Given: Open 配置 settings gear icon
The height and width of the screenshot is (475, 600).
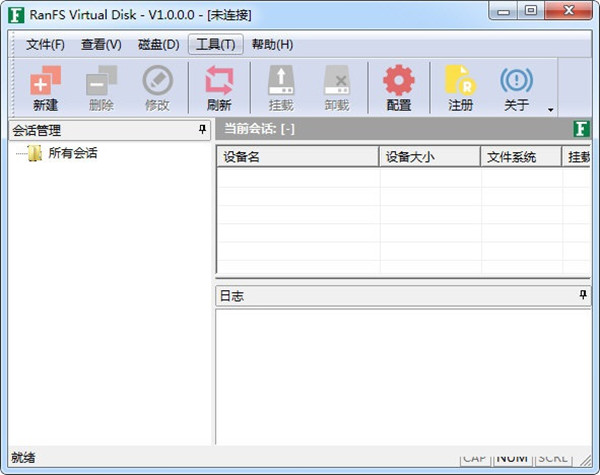Looking at the screenshot, I should (x=399, y=88).
